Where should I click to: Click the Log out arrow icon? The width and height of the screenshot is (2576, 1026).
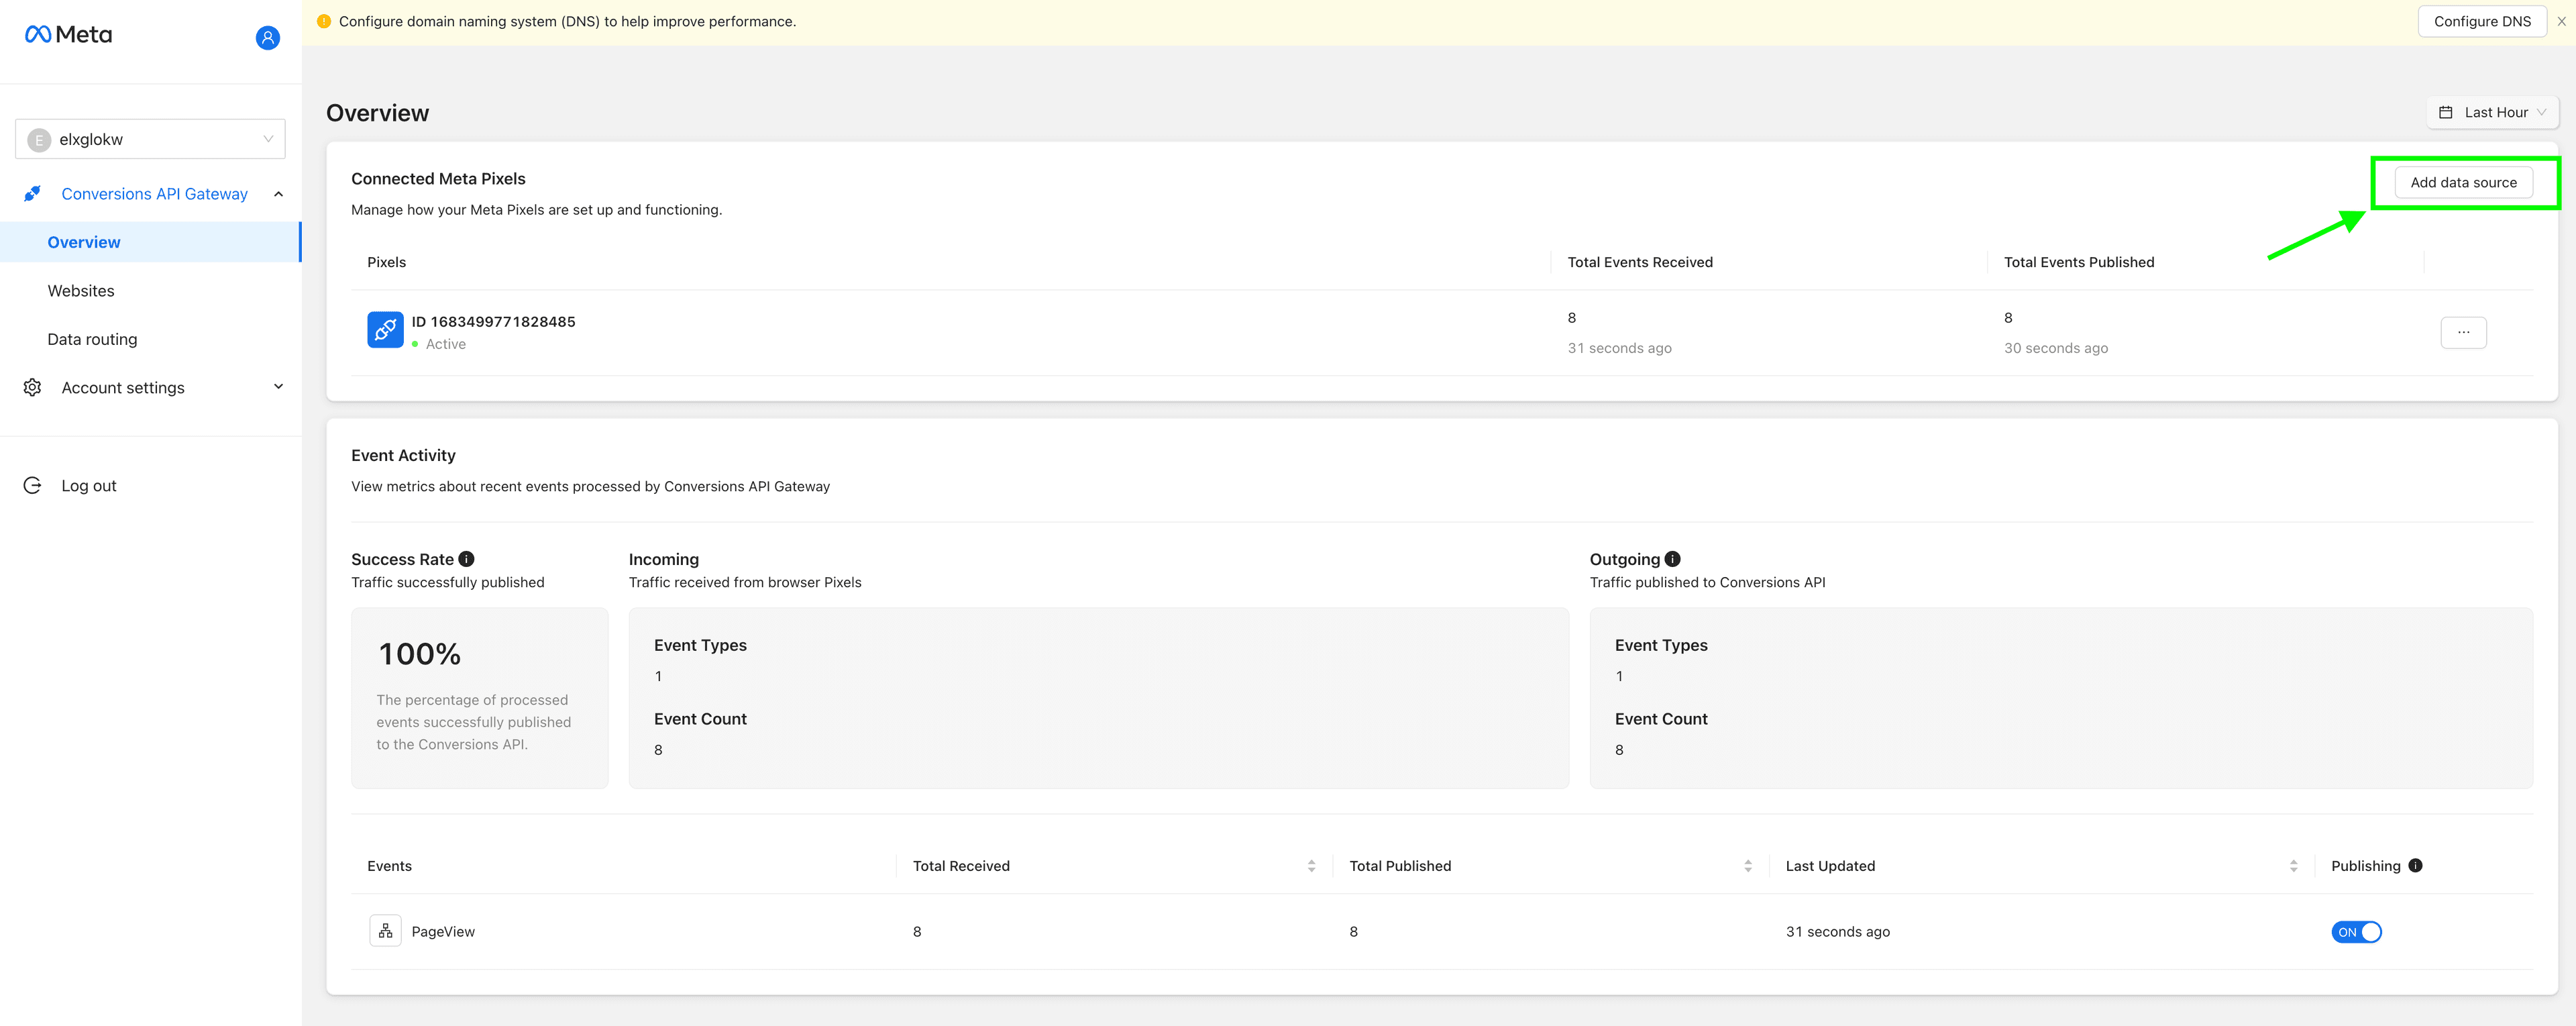click(x=33, y=486)
